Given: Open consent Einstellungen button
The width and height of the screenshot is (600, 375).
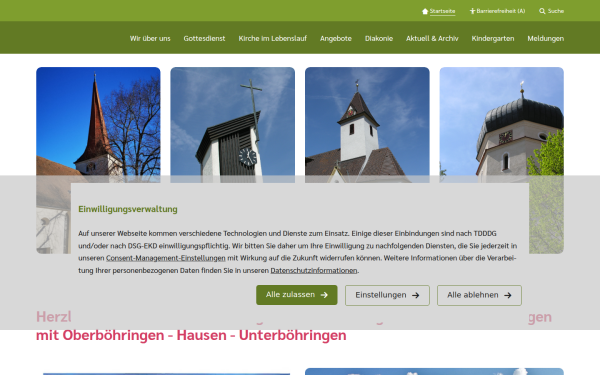Looking at the screenshot, I should click(387, 295).
